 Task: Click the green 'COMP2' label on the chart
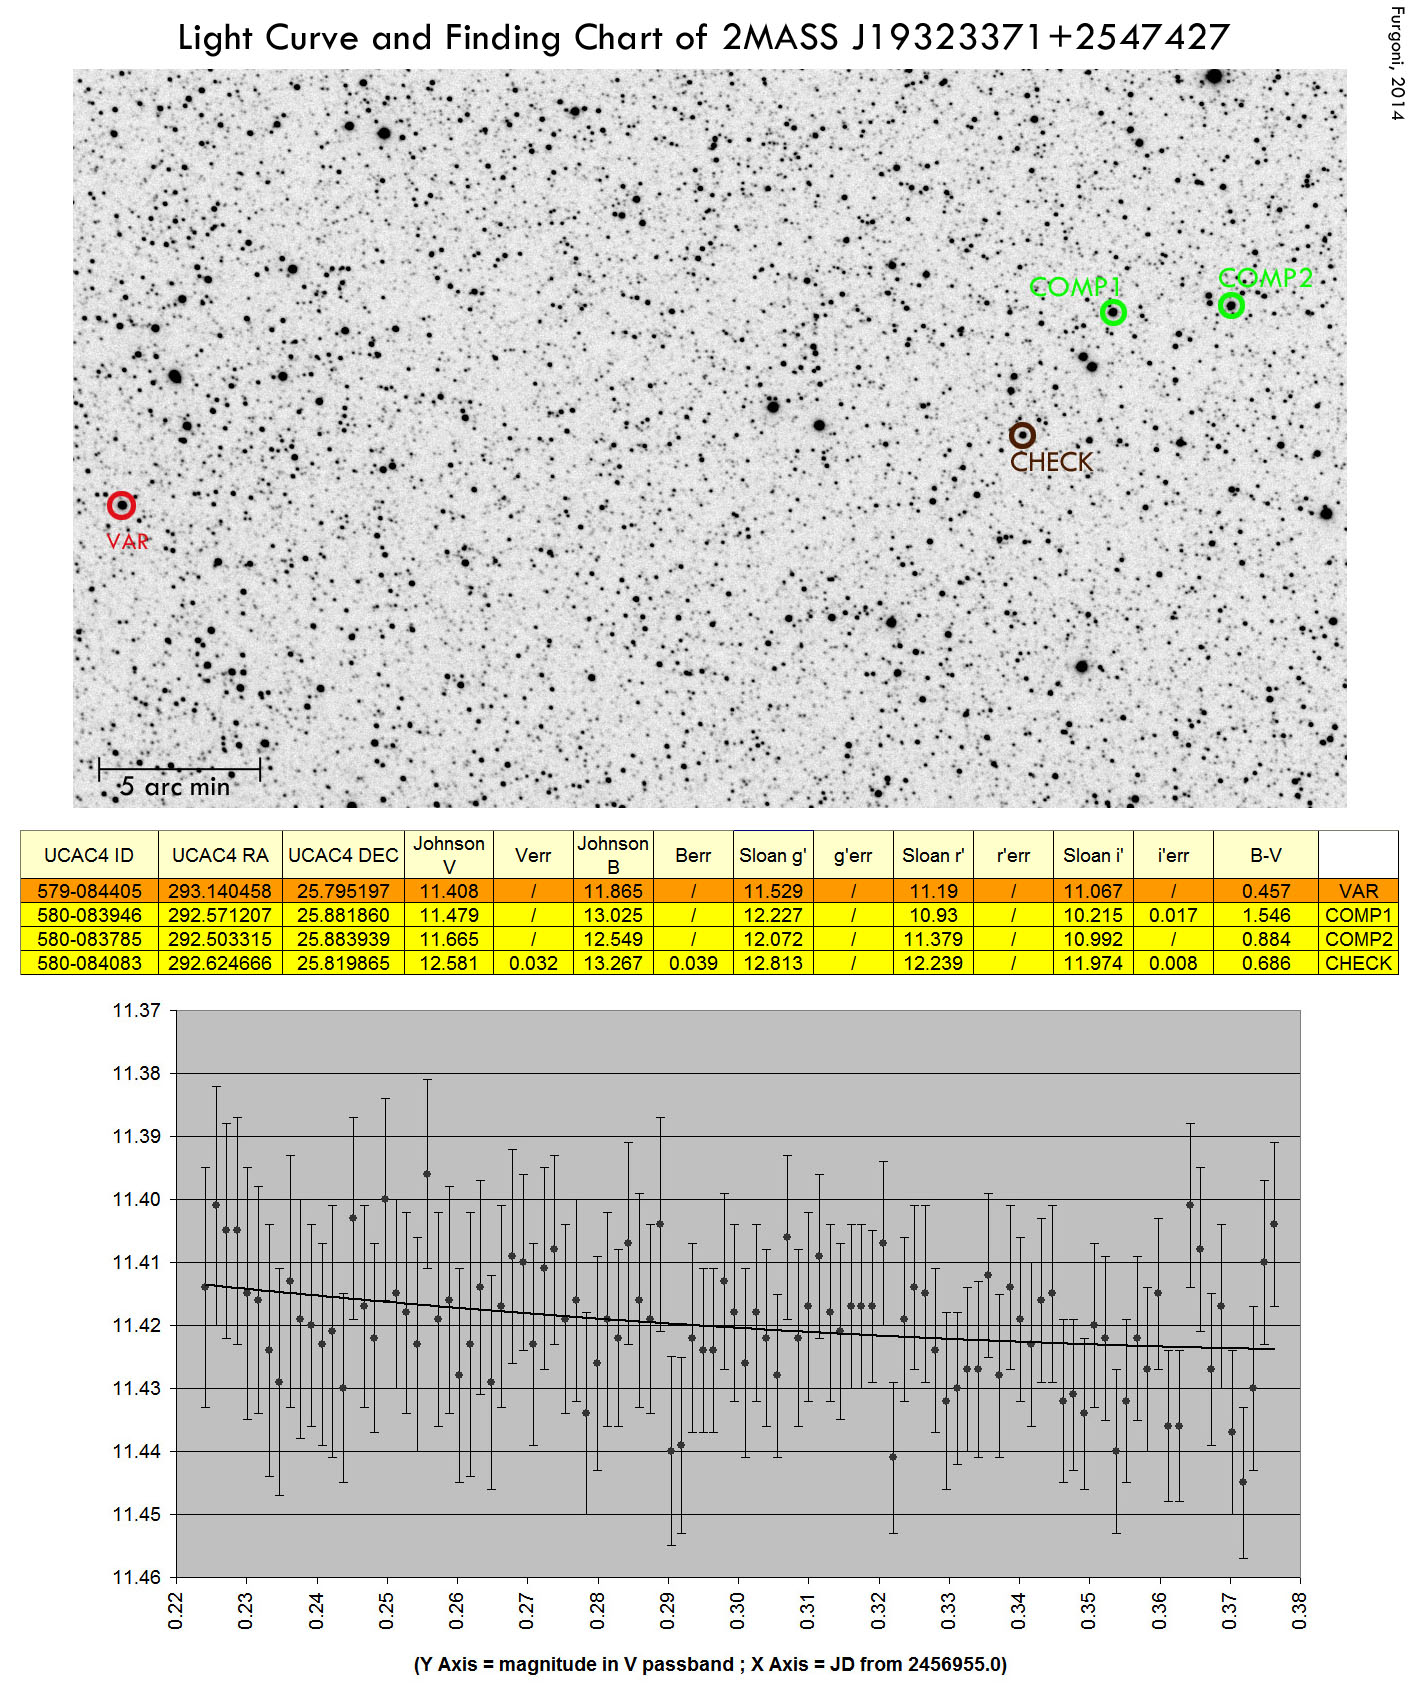tap(1265, 278)
